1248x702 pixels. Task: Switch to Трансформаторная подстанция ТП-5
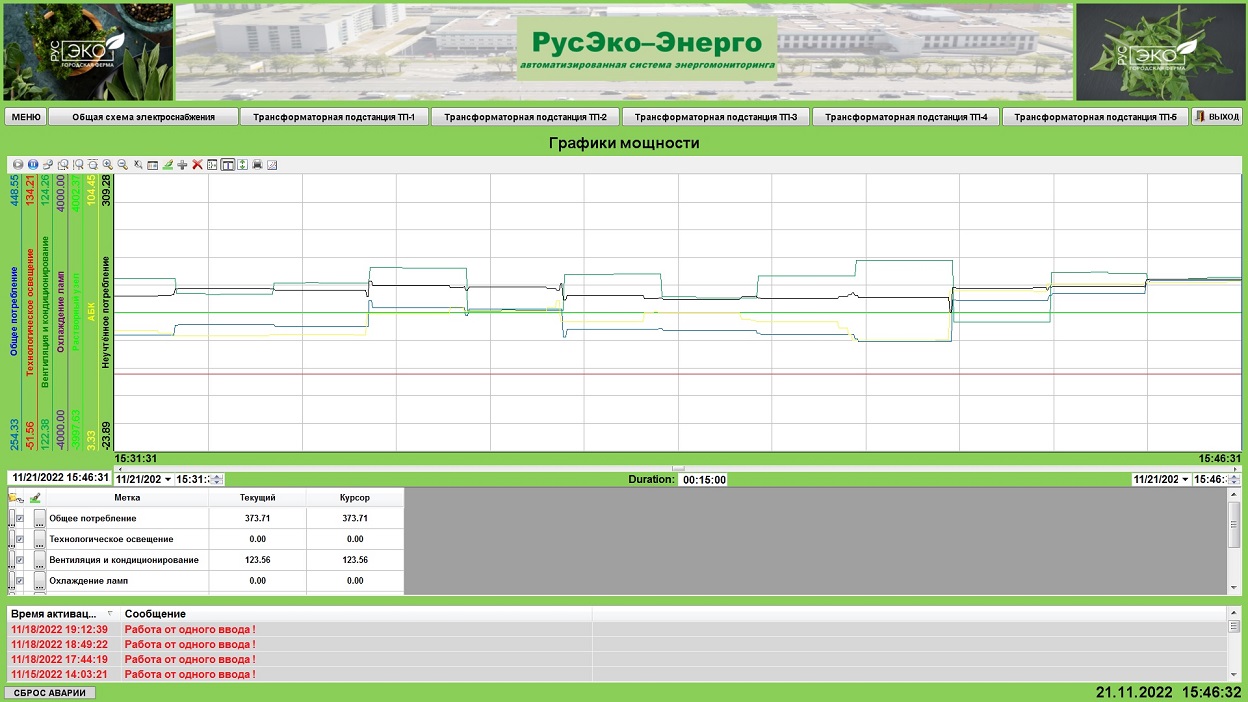tap(1096, 117)
